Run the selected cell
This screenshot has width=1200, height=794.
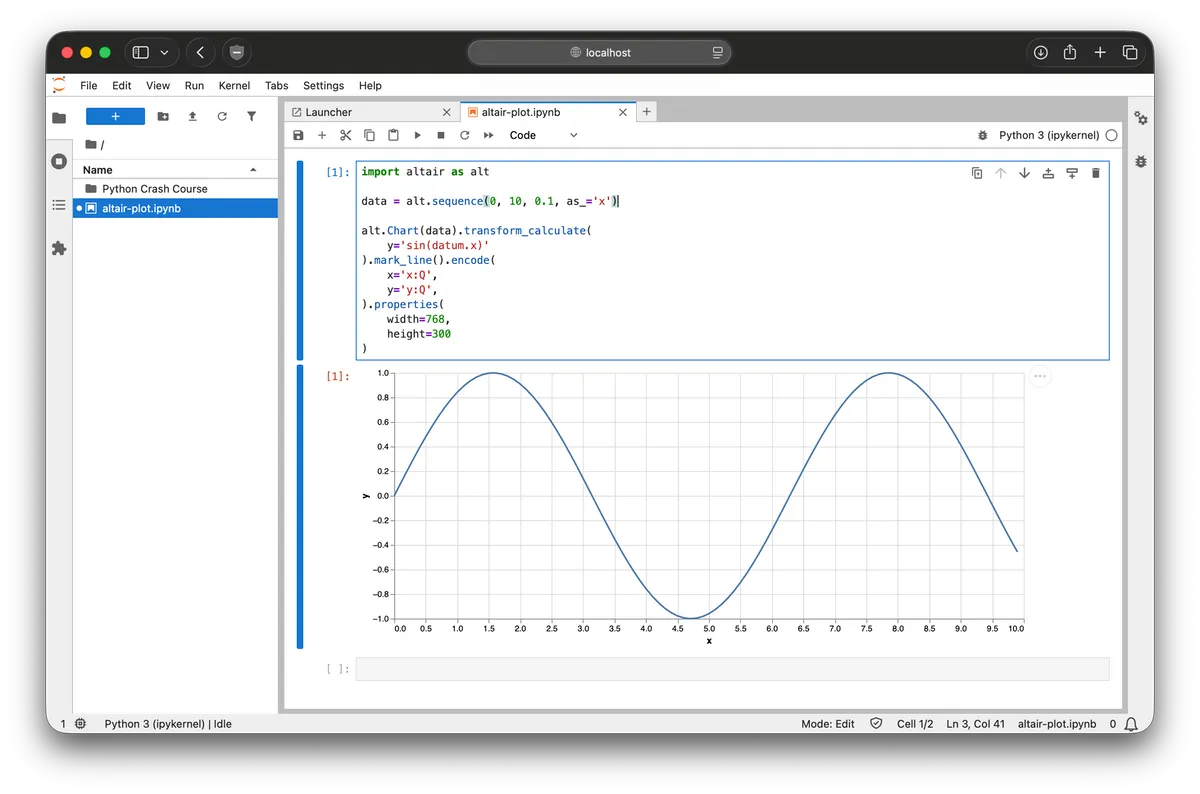point(417,135)
